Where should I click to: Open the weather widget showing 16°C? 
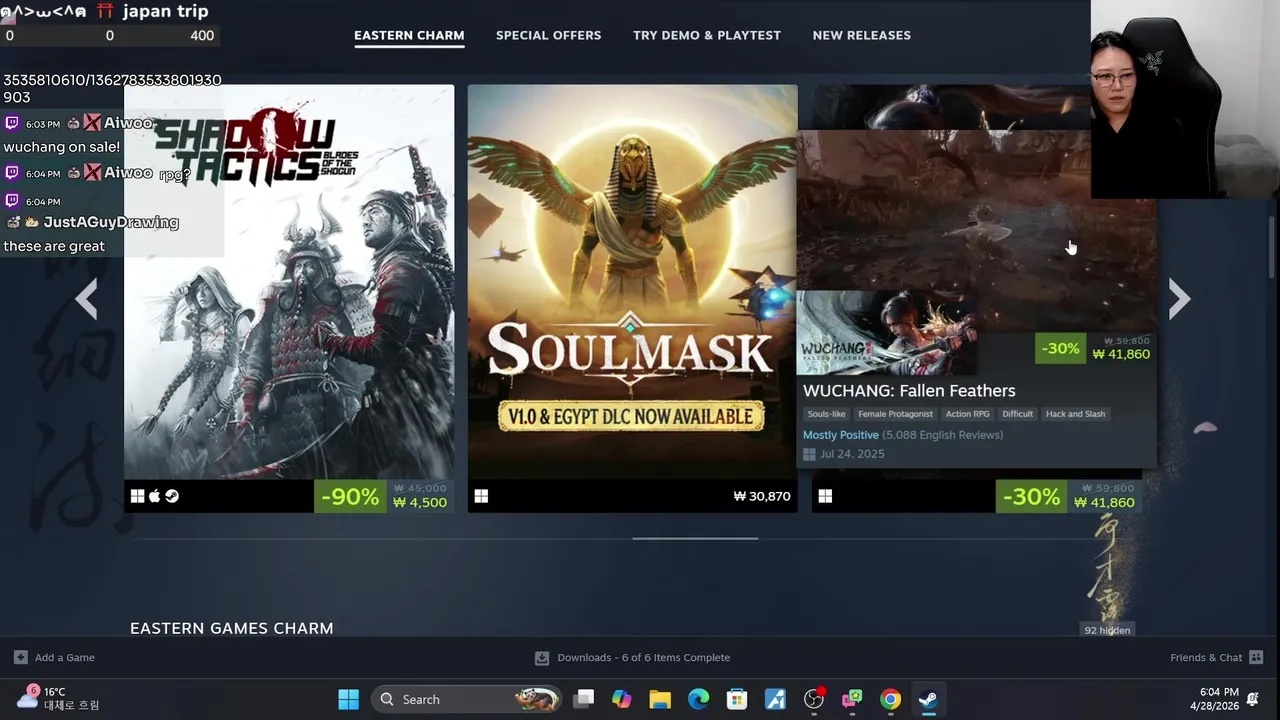(x=58, y=698)
